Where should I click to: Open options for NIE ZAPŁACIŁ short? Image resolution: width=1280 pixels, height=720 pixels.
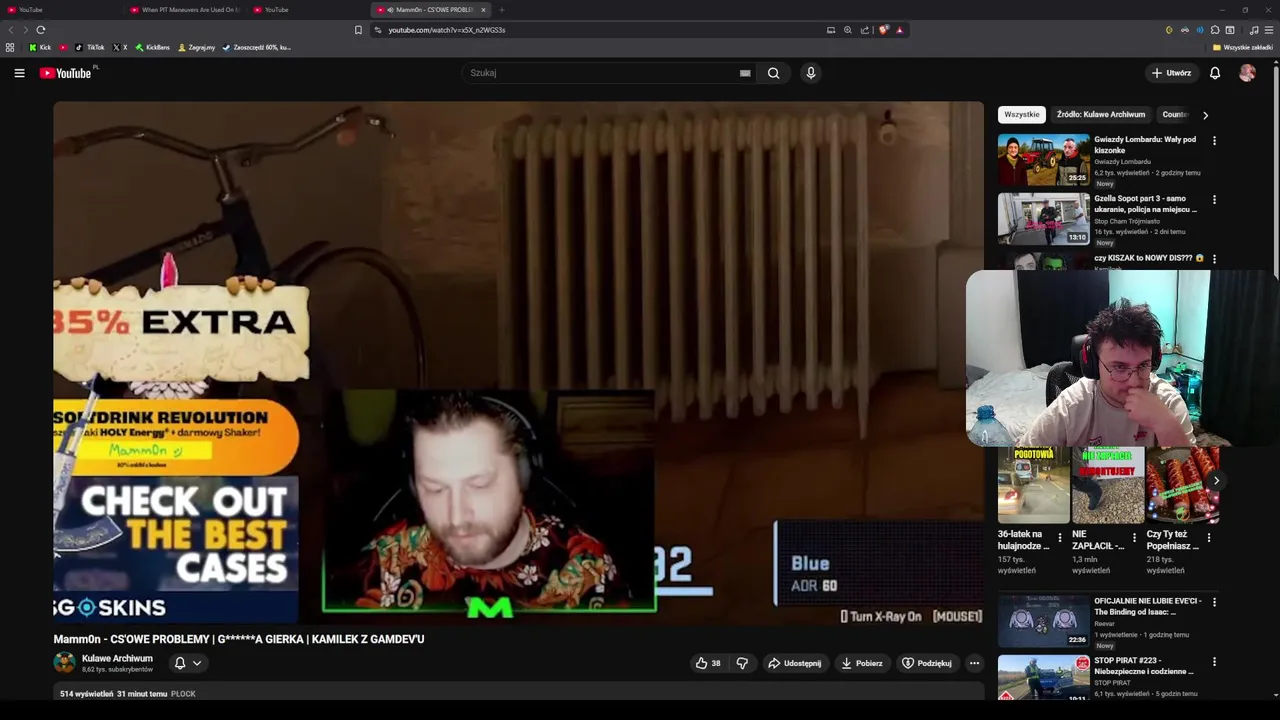point(1134,538)
